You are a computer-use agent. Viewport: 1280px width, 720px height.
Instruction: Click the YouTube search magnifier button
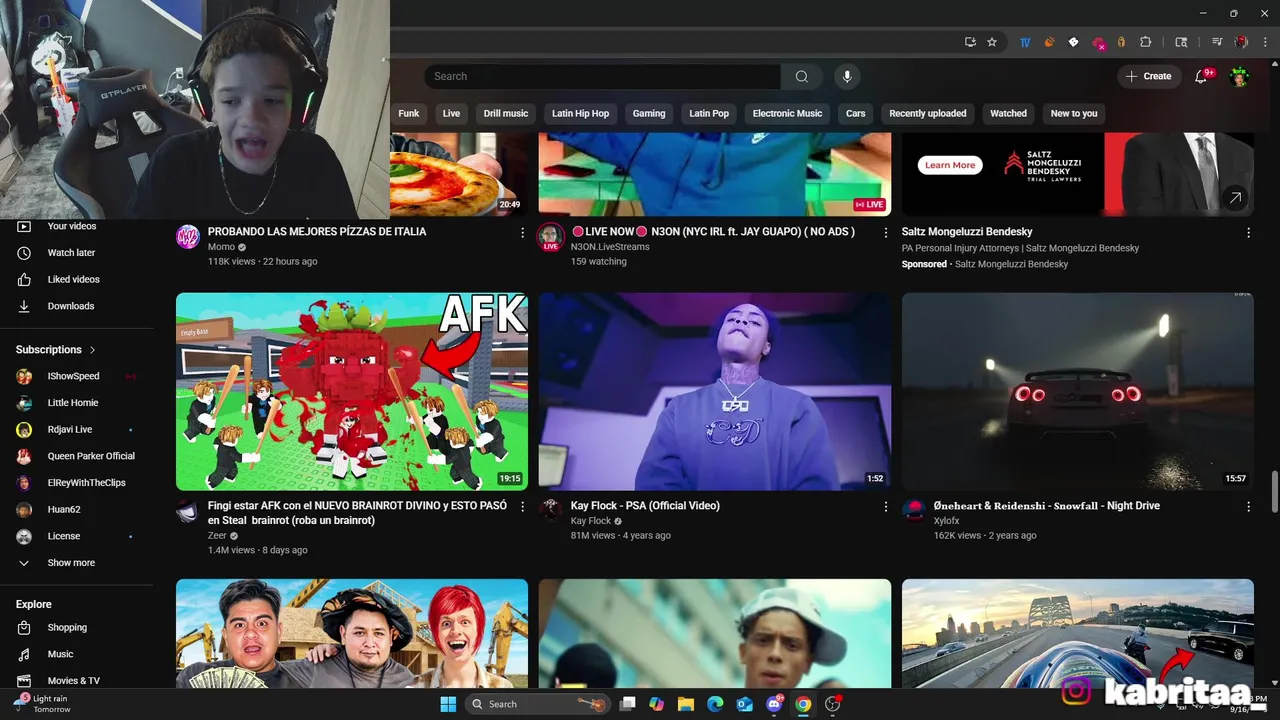coord(802,77)
